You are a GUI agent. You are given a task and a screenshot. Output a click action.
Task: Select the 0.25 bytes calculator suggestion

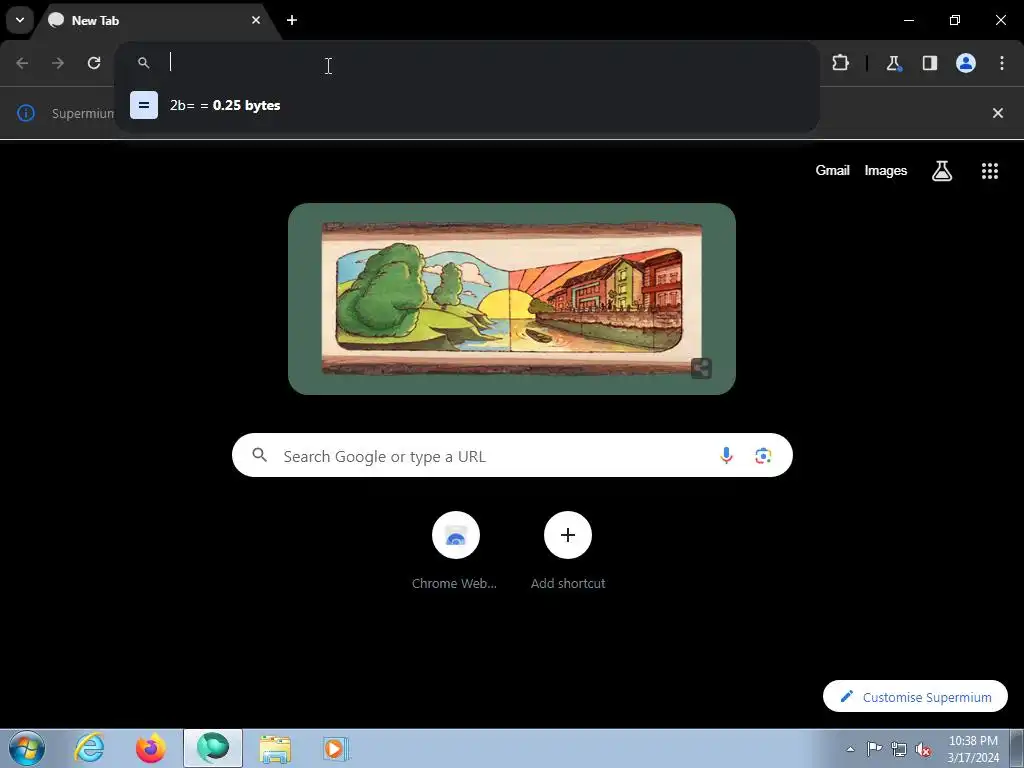click(467, 105)
